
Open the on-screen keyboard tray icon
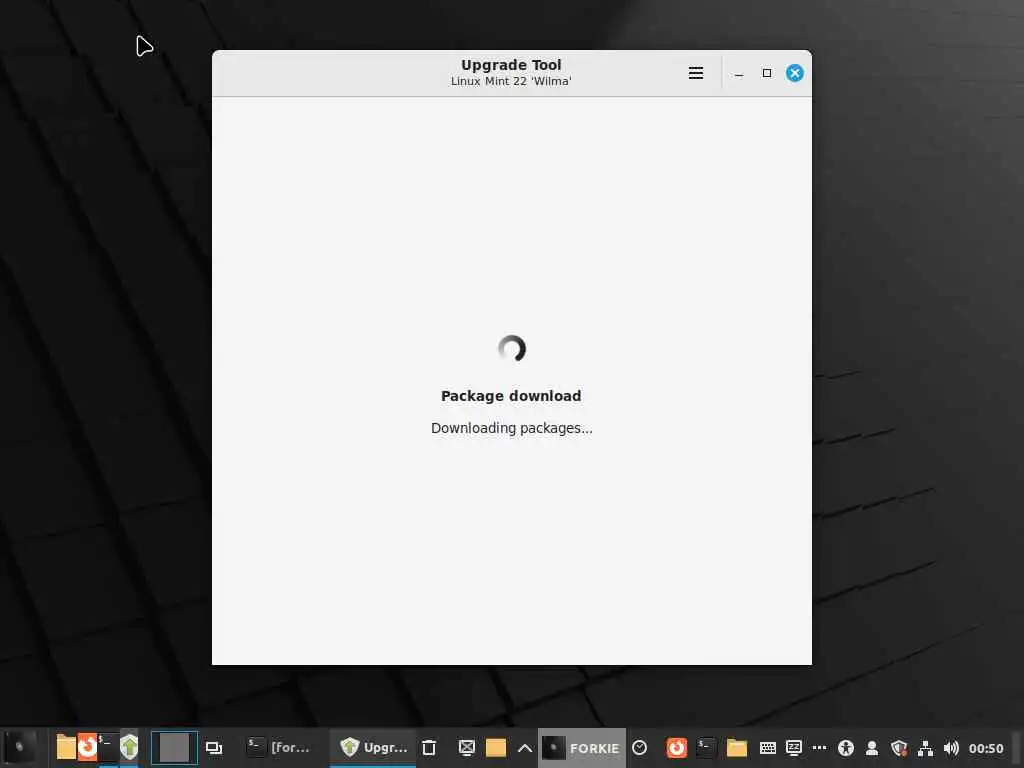point(768,748)
